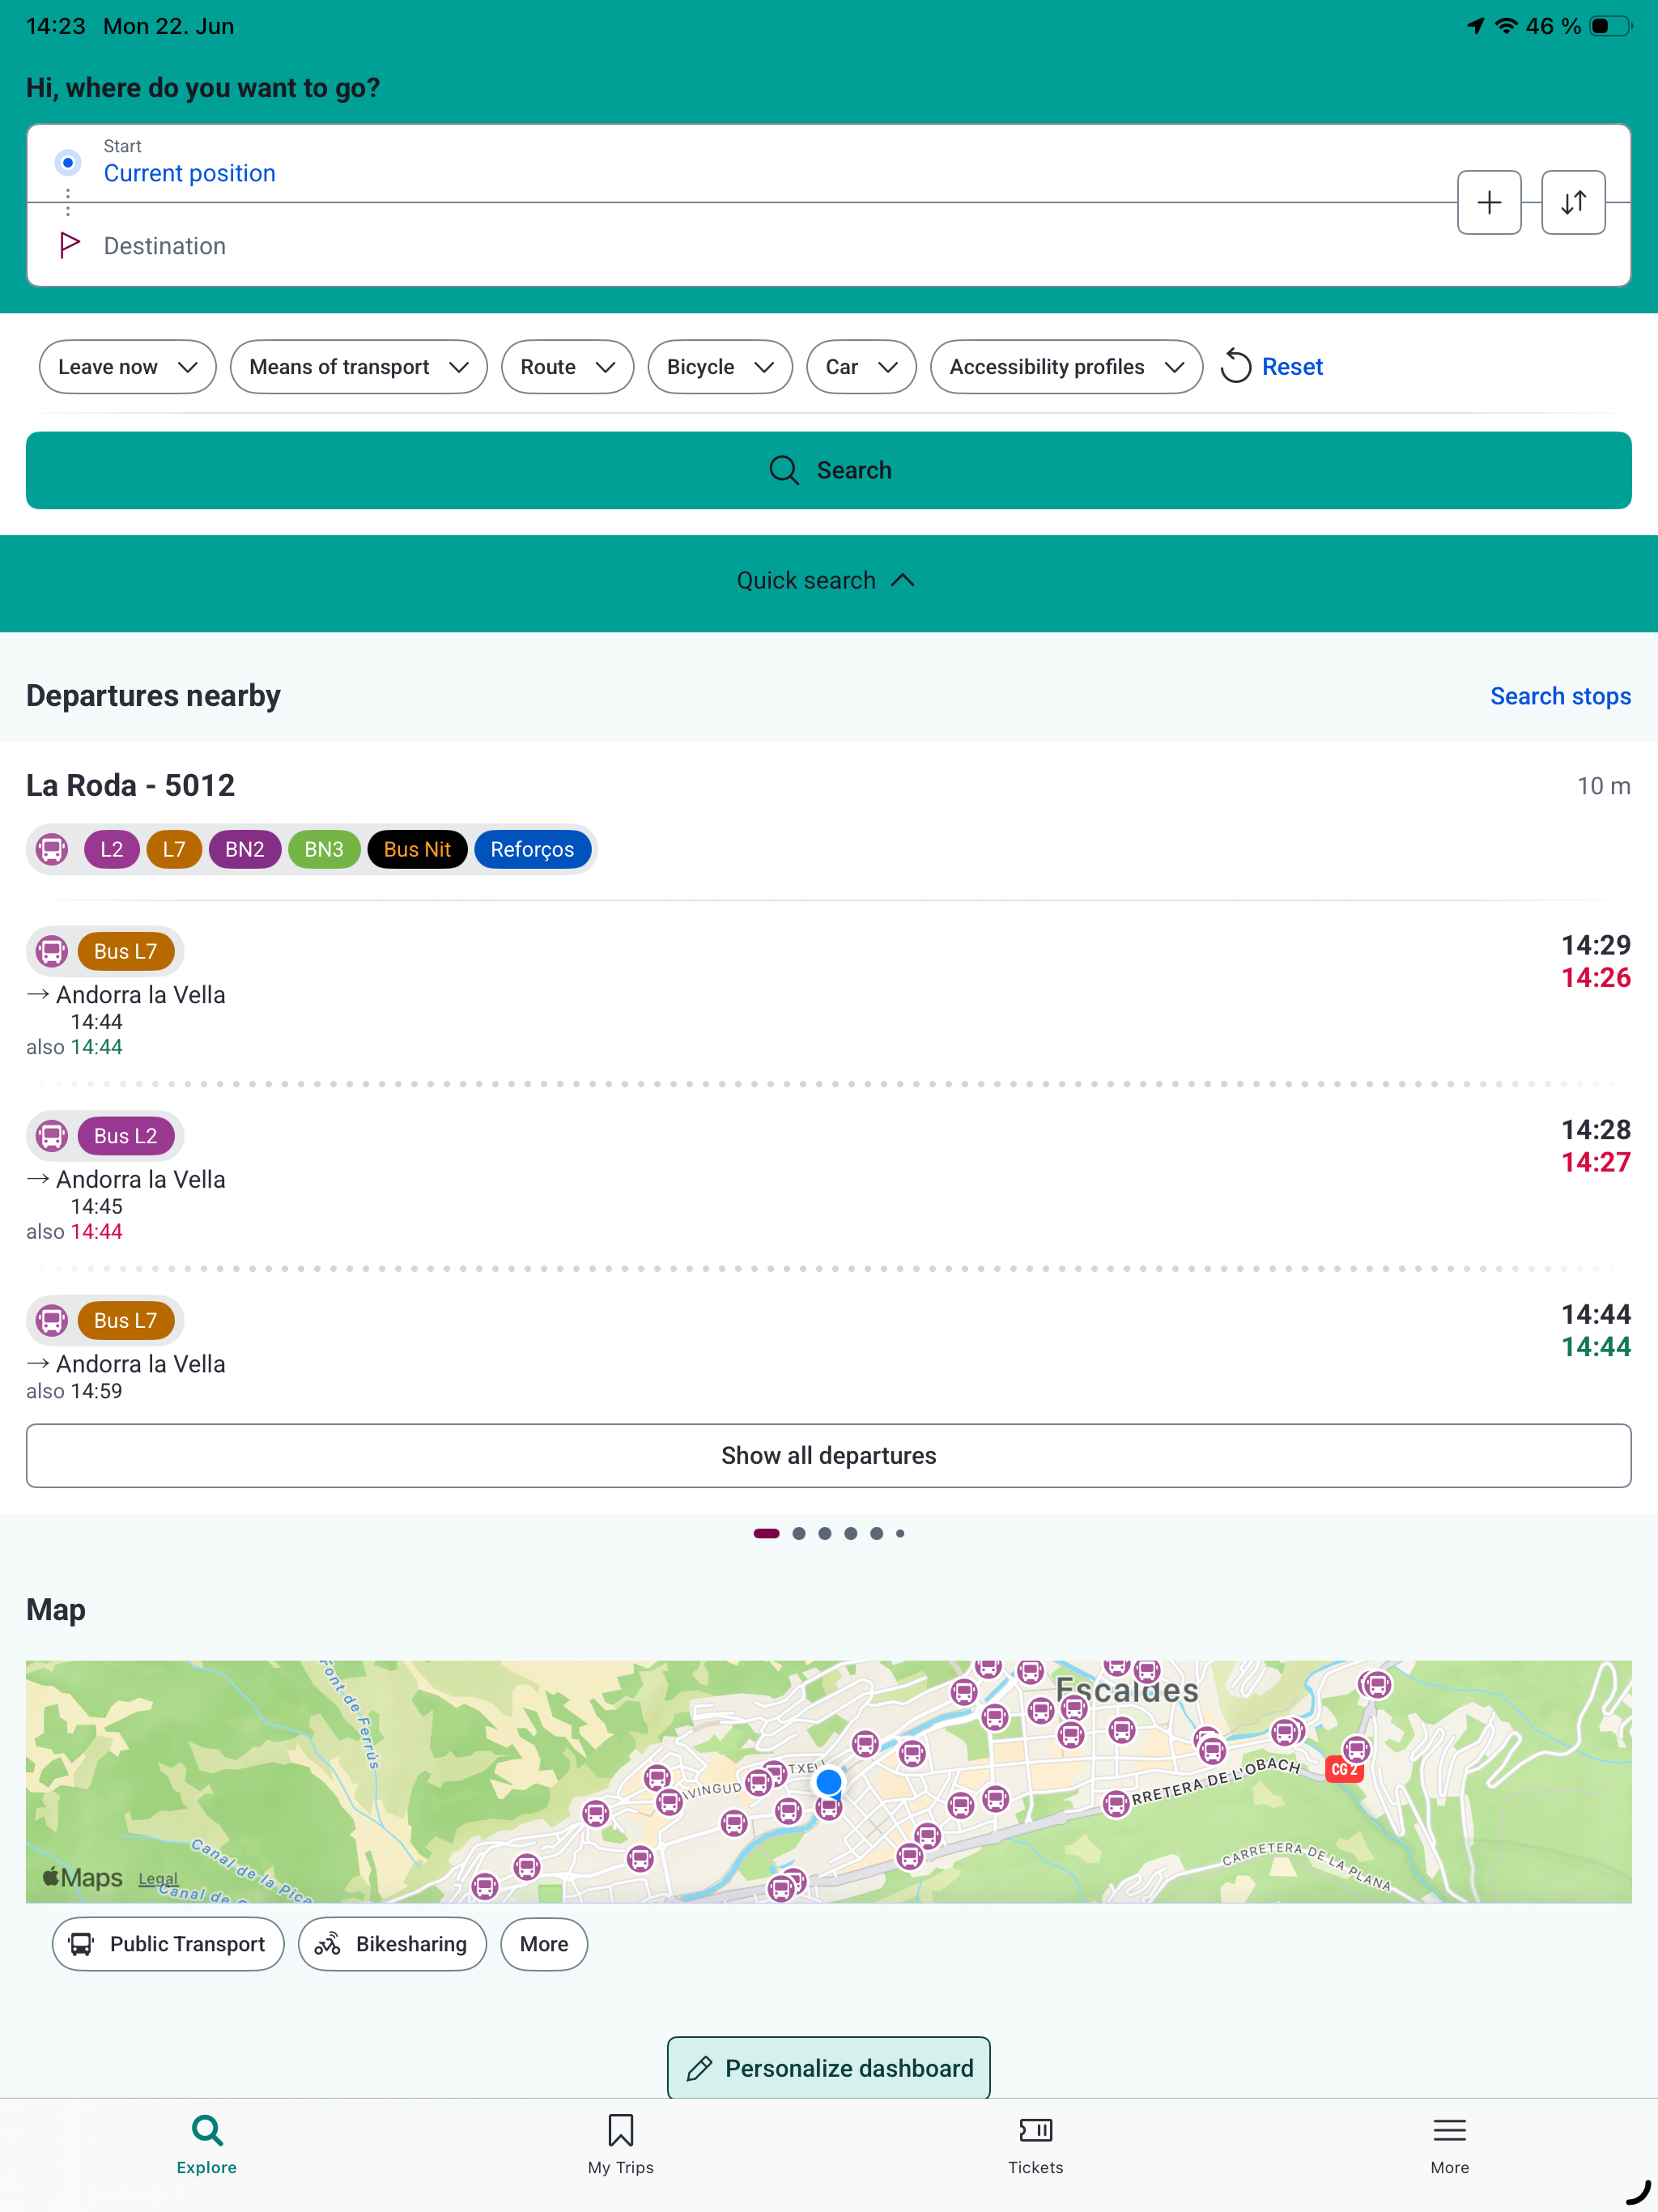Tap the magnifier icon in Search button
The width and height of the screenshot is (1658, 2212).
click(x=784, y=470)
